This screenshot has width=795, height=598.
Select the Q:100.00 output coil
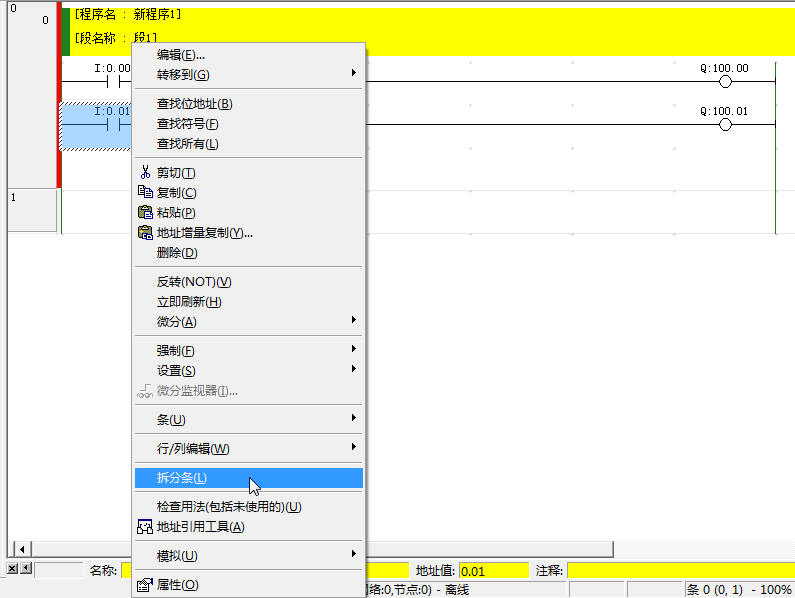(x=725, y=82)
